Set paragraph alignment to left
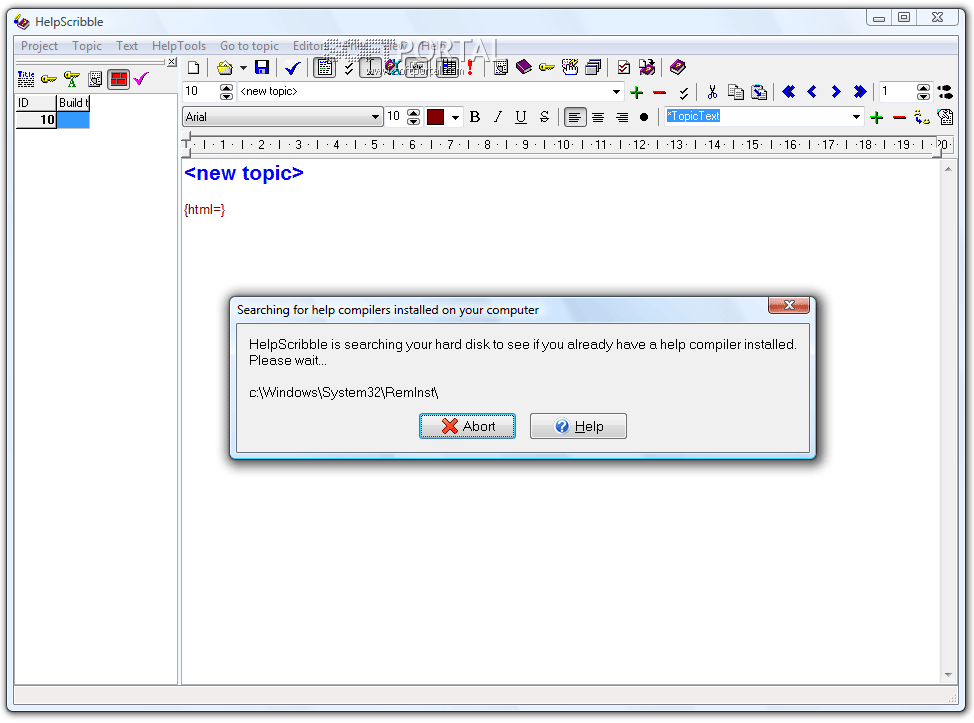 (x=575, y=117)
